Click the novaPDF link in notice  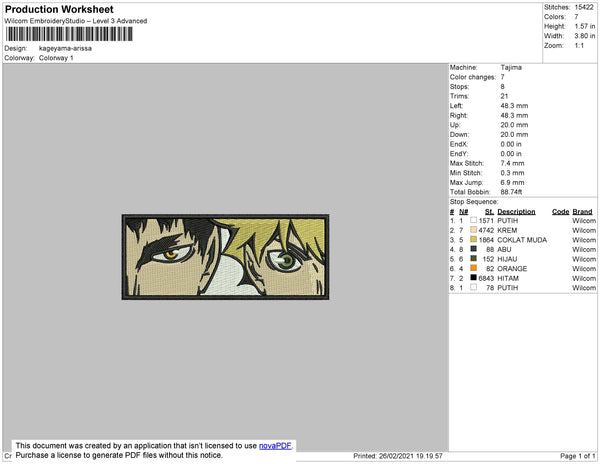pos(275,446)
